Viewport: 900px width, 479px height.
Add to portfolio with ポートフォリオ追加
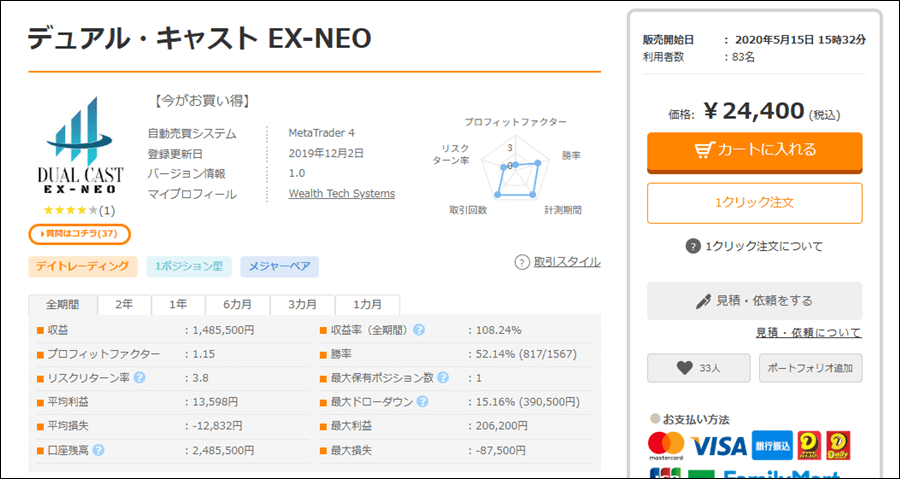tap(810, 368)
